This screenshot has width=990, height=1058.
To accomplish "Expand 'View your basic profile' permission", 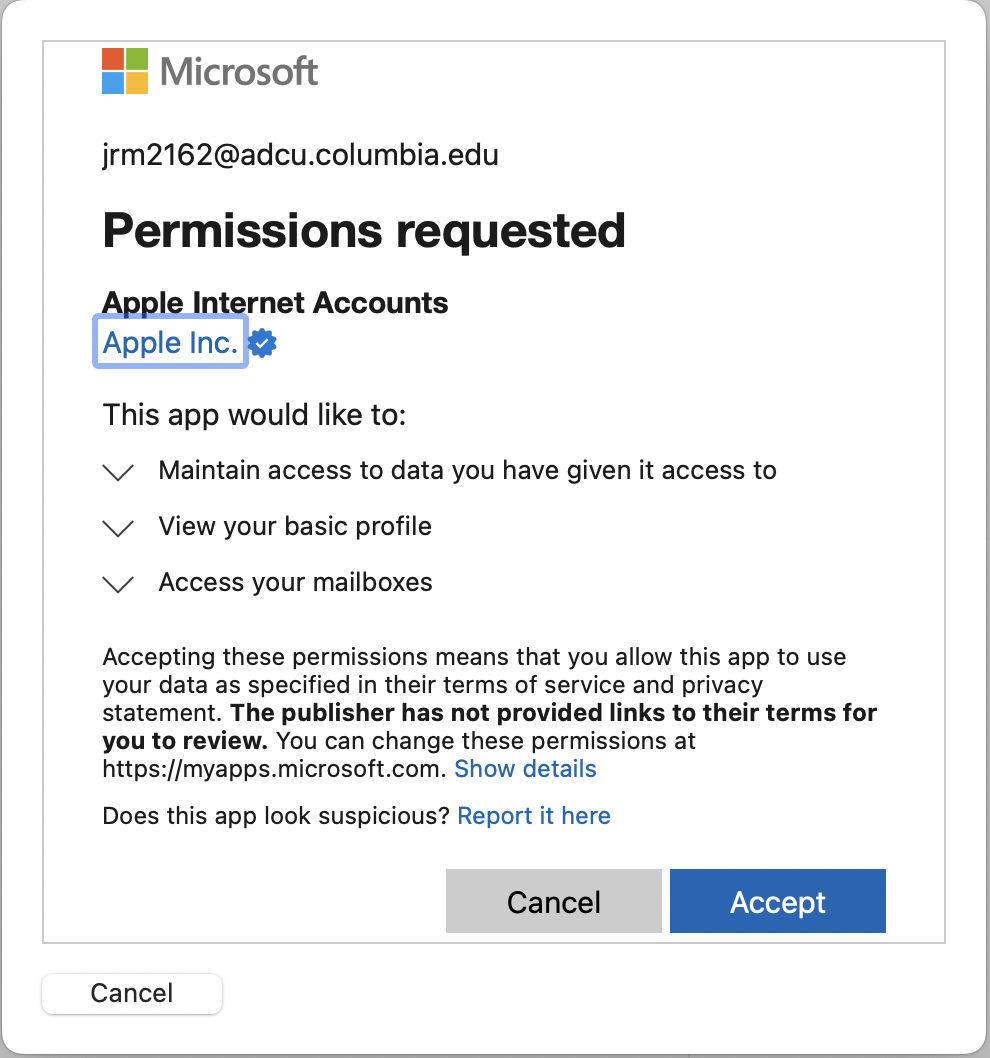I will tap(118, 528).
